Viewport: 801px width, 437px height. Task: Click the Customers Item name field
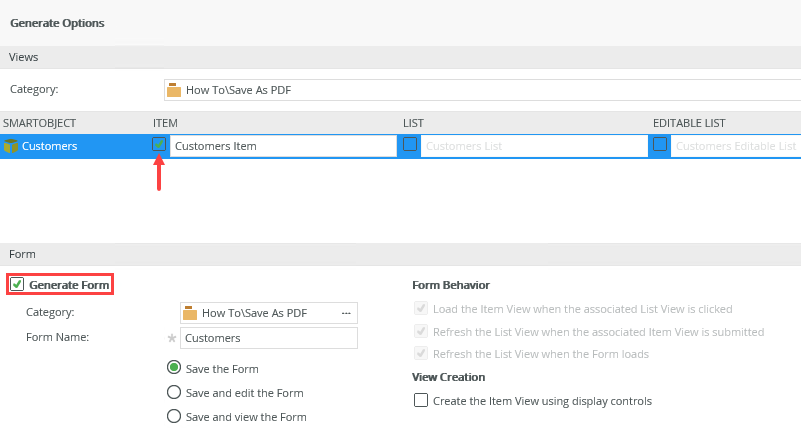(x=283, y=146)
